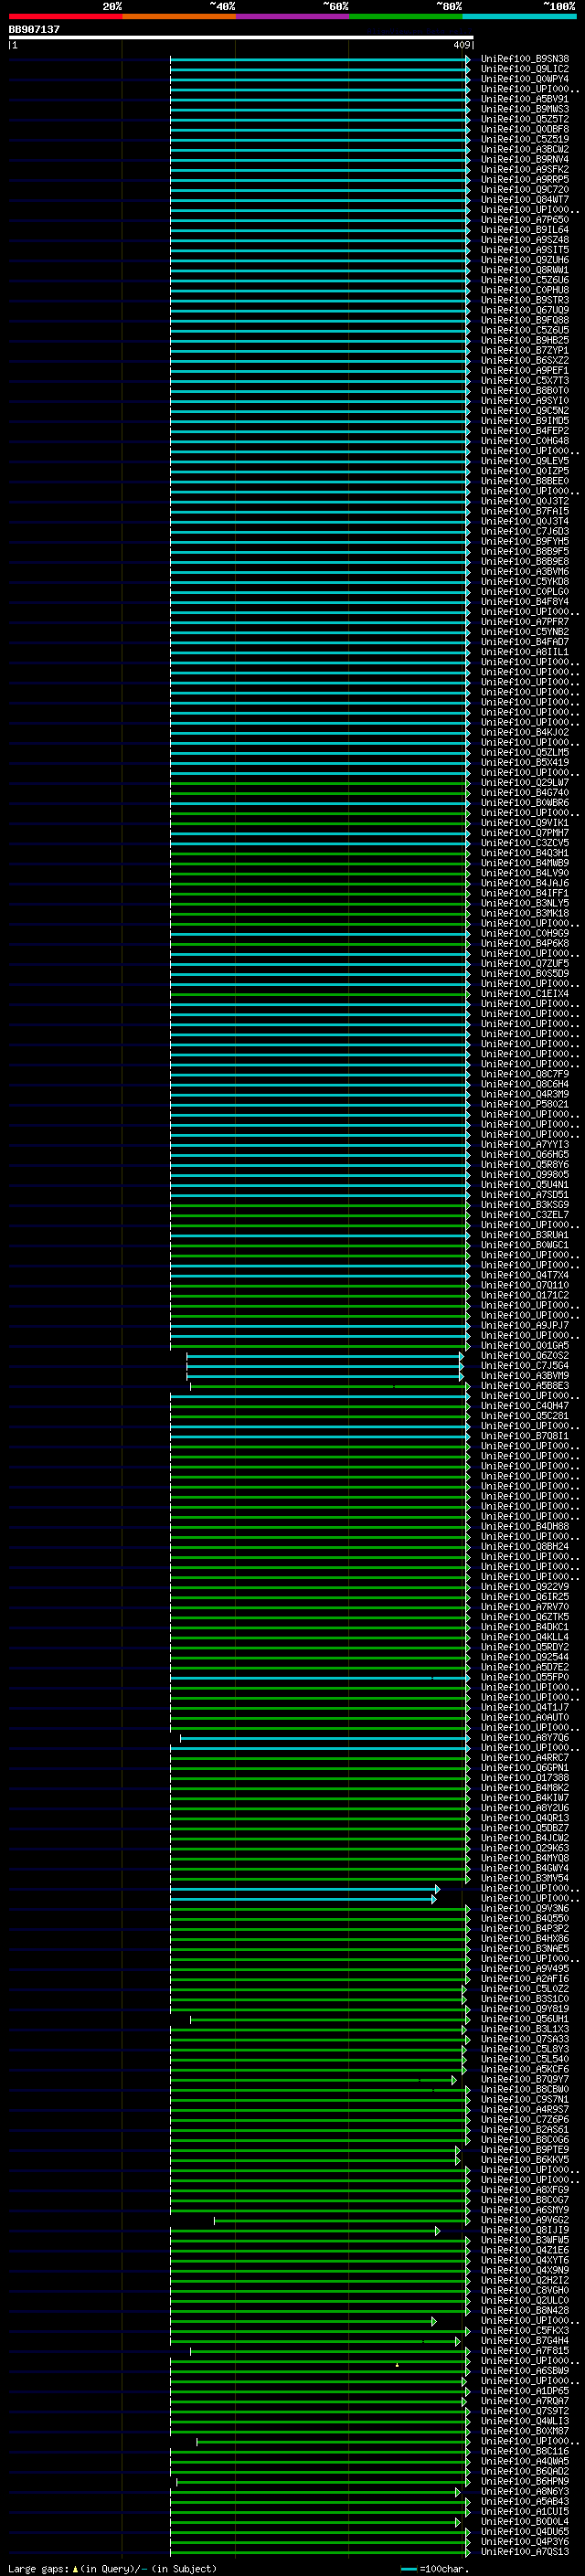
Task: Click the green ~80% identity legend segment
Action: (x=406, y=16)
